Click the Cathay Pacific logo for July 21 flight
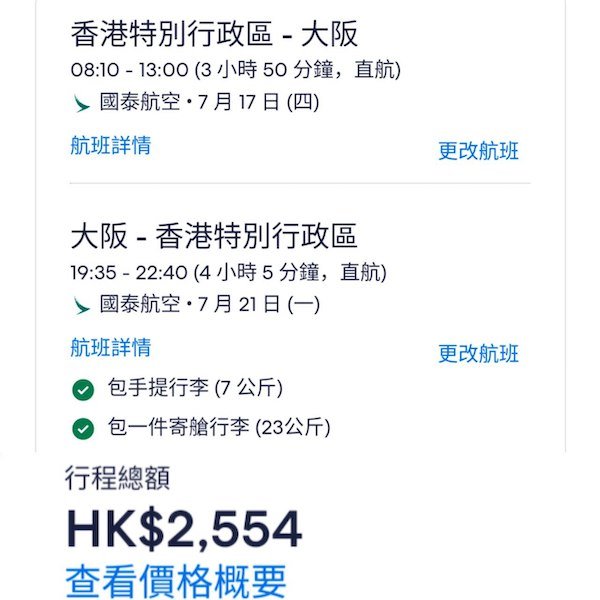The width and height of the screenshot is (600, 600). coord(82,305)
